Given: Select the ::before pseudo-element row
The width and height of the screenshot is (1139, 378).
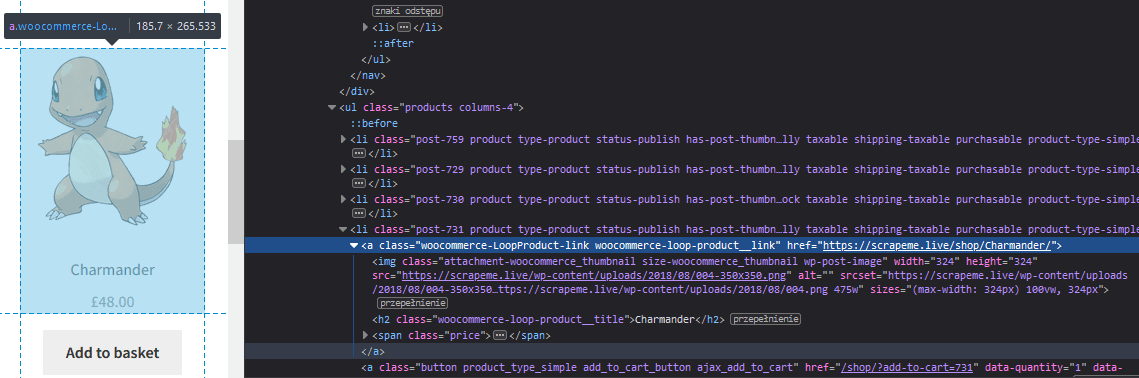Looking at the screenshot, I should [x=373, y=123].
